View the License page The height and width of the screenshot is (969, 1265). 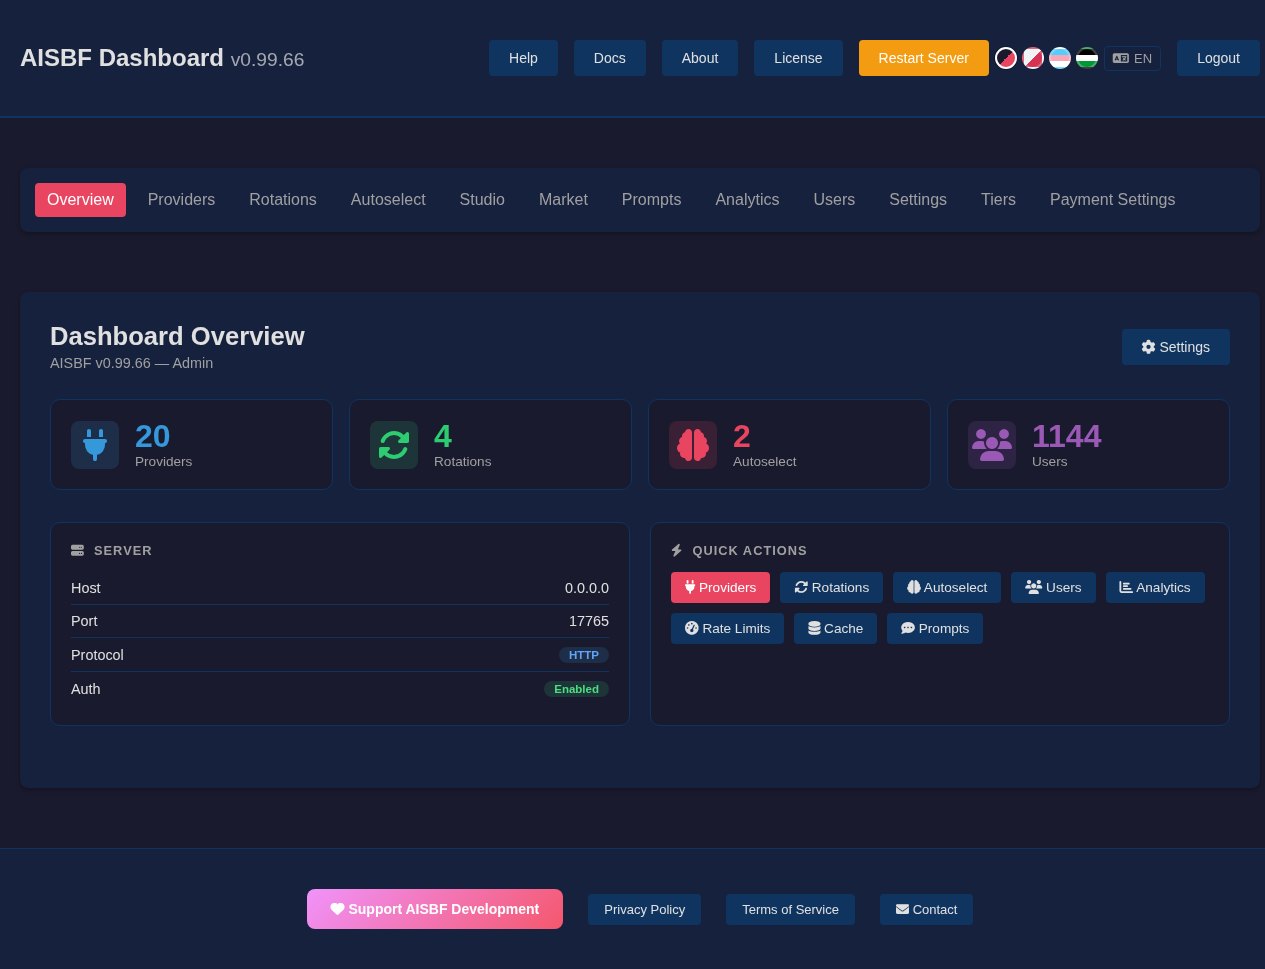pos(798,58)
